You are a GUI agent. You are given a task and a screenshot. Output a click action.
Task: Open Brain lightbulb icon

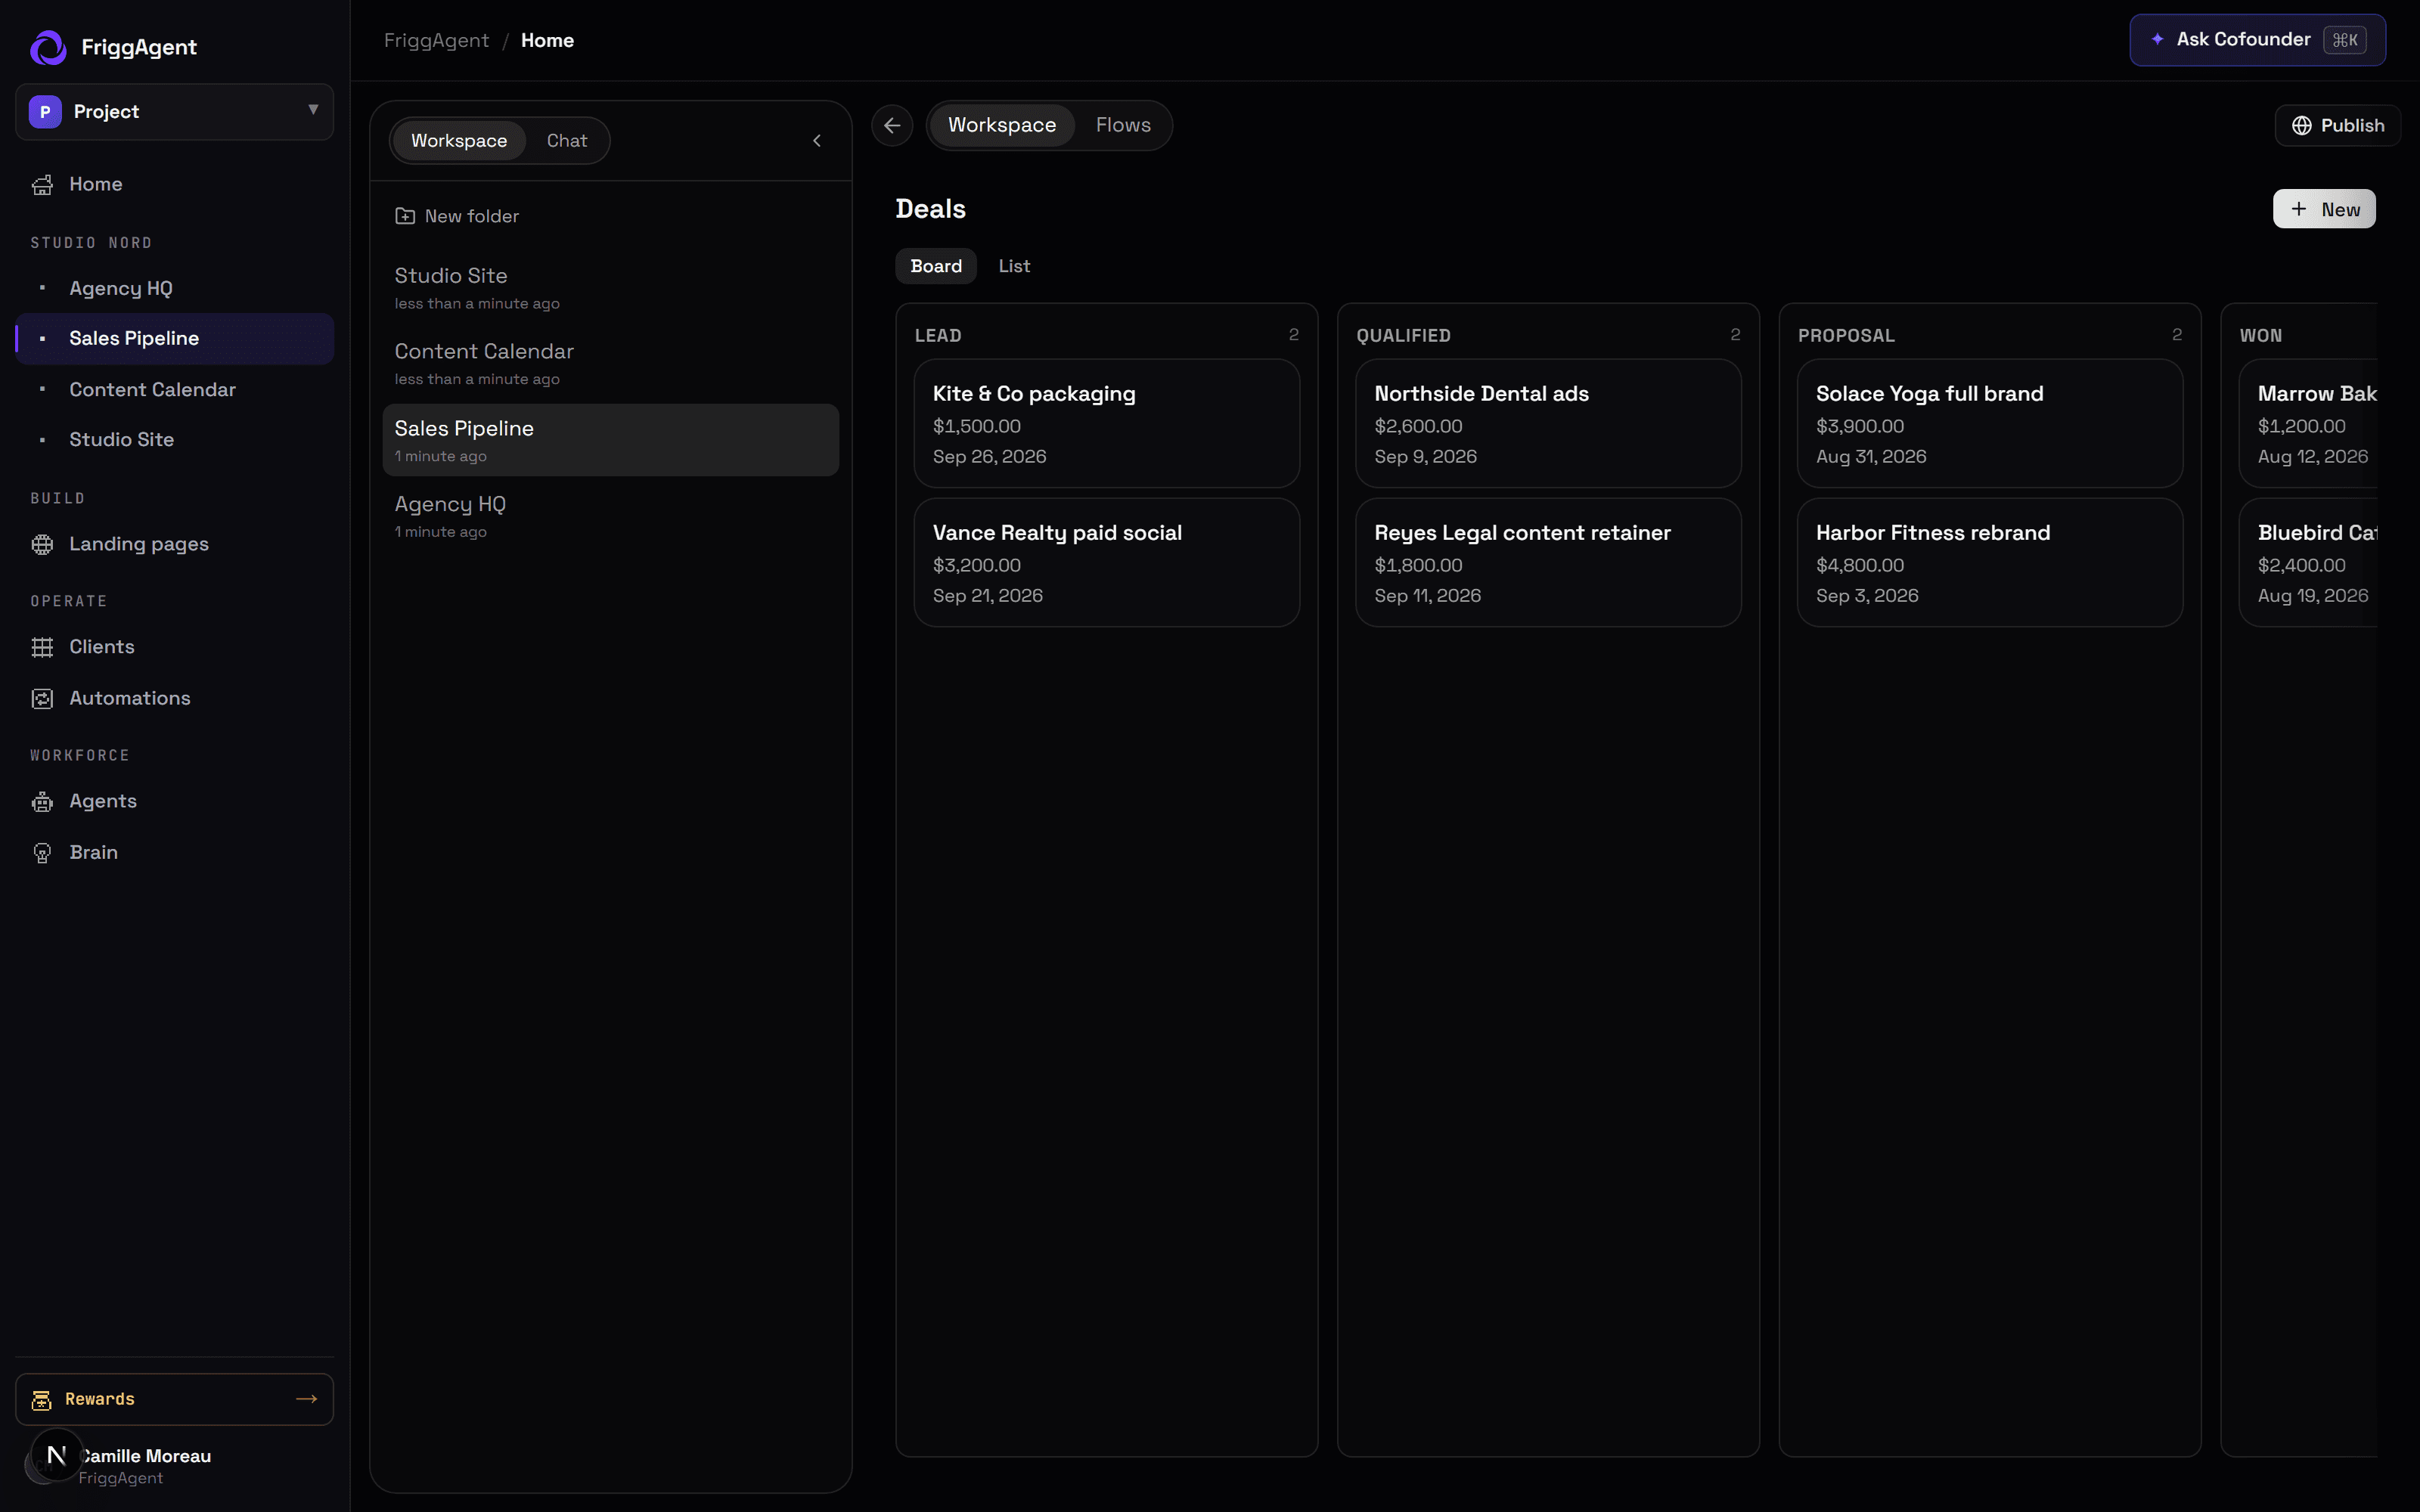click(x=42, y=853)
